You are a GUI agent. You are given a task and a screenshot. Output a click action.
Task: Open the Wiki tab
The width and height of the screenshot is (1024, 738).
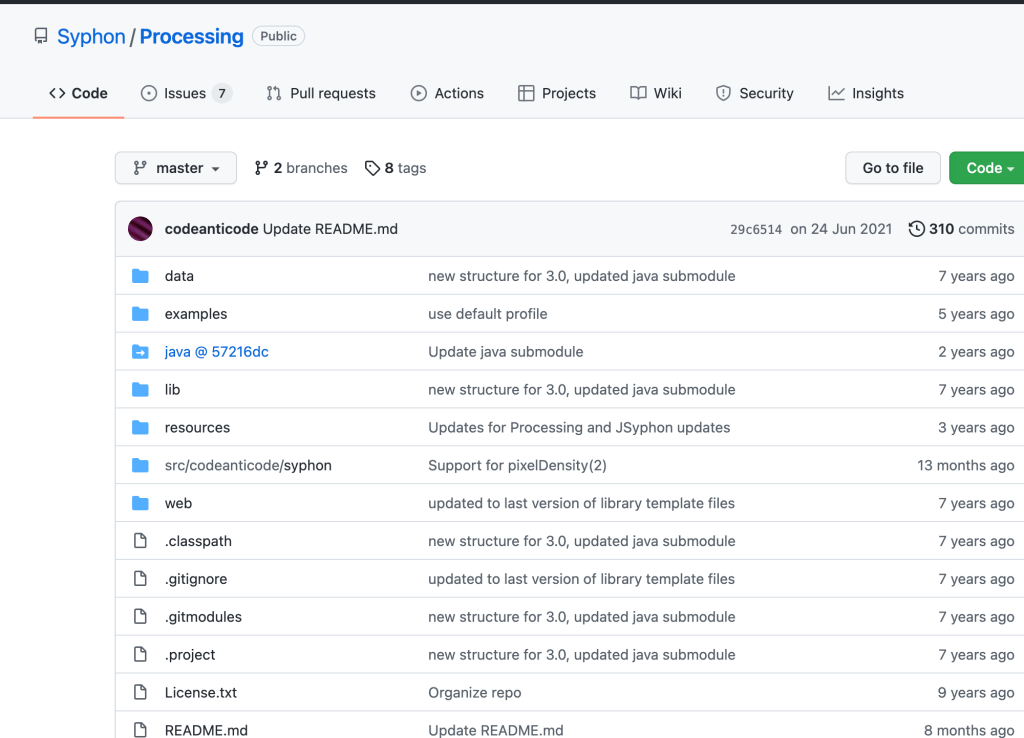[x=656, y=93]
